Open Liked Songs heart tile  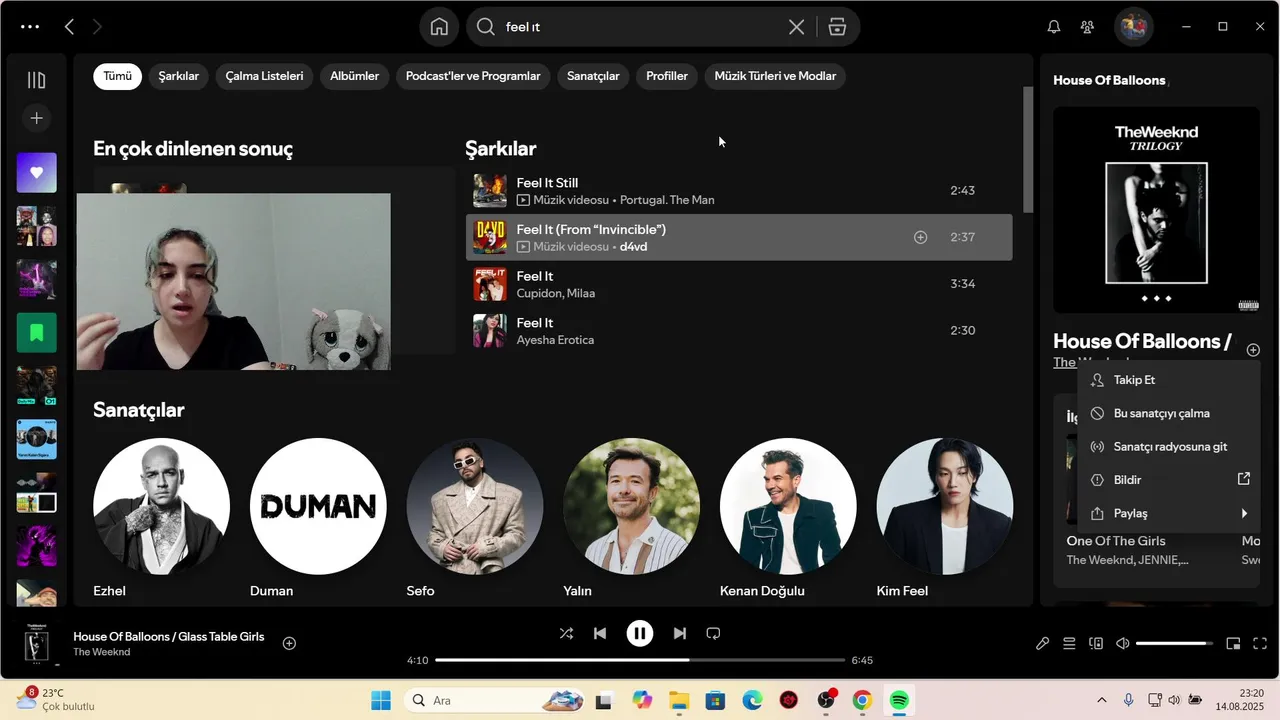(x=36, y=173)
